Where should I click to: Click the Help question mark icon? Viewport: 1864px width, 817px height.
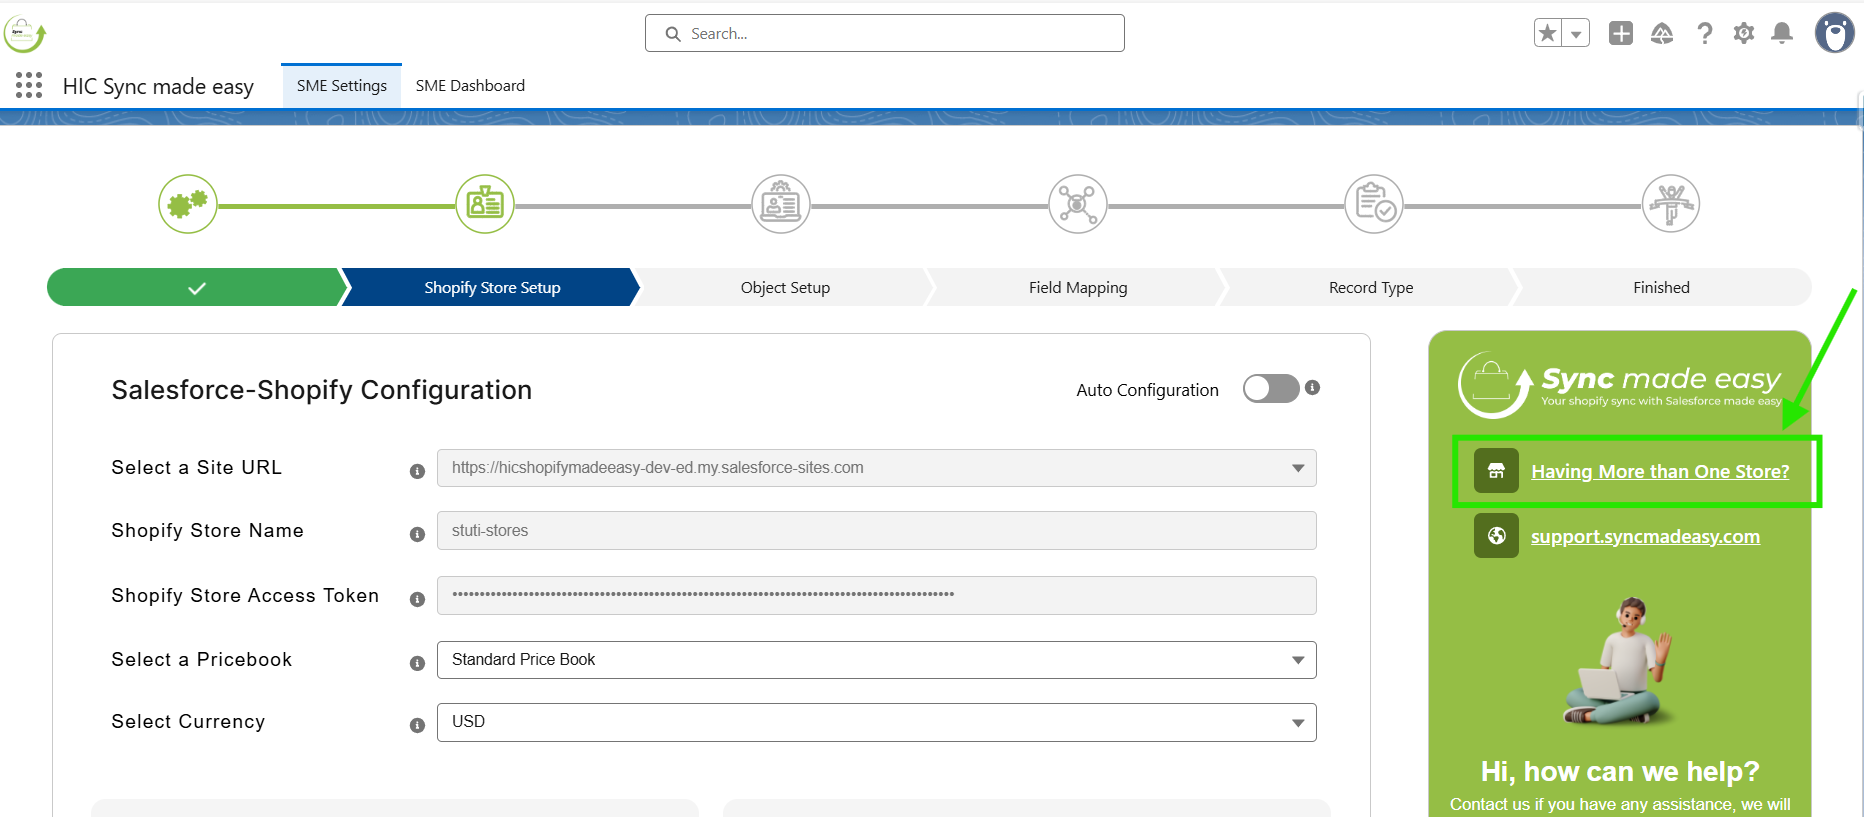click(1704, 33)
